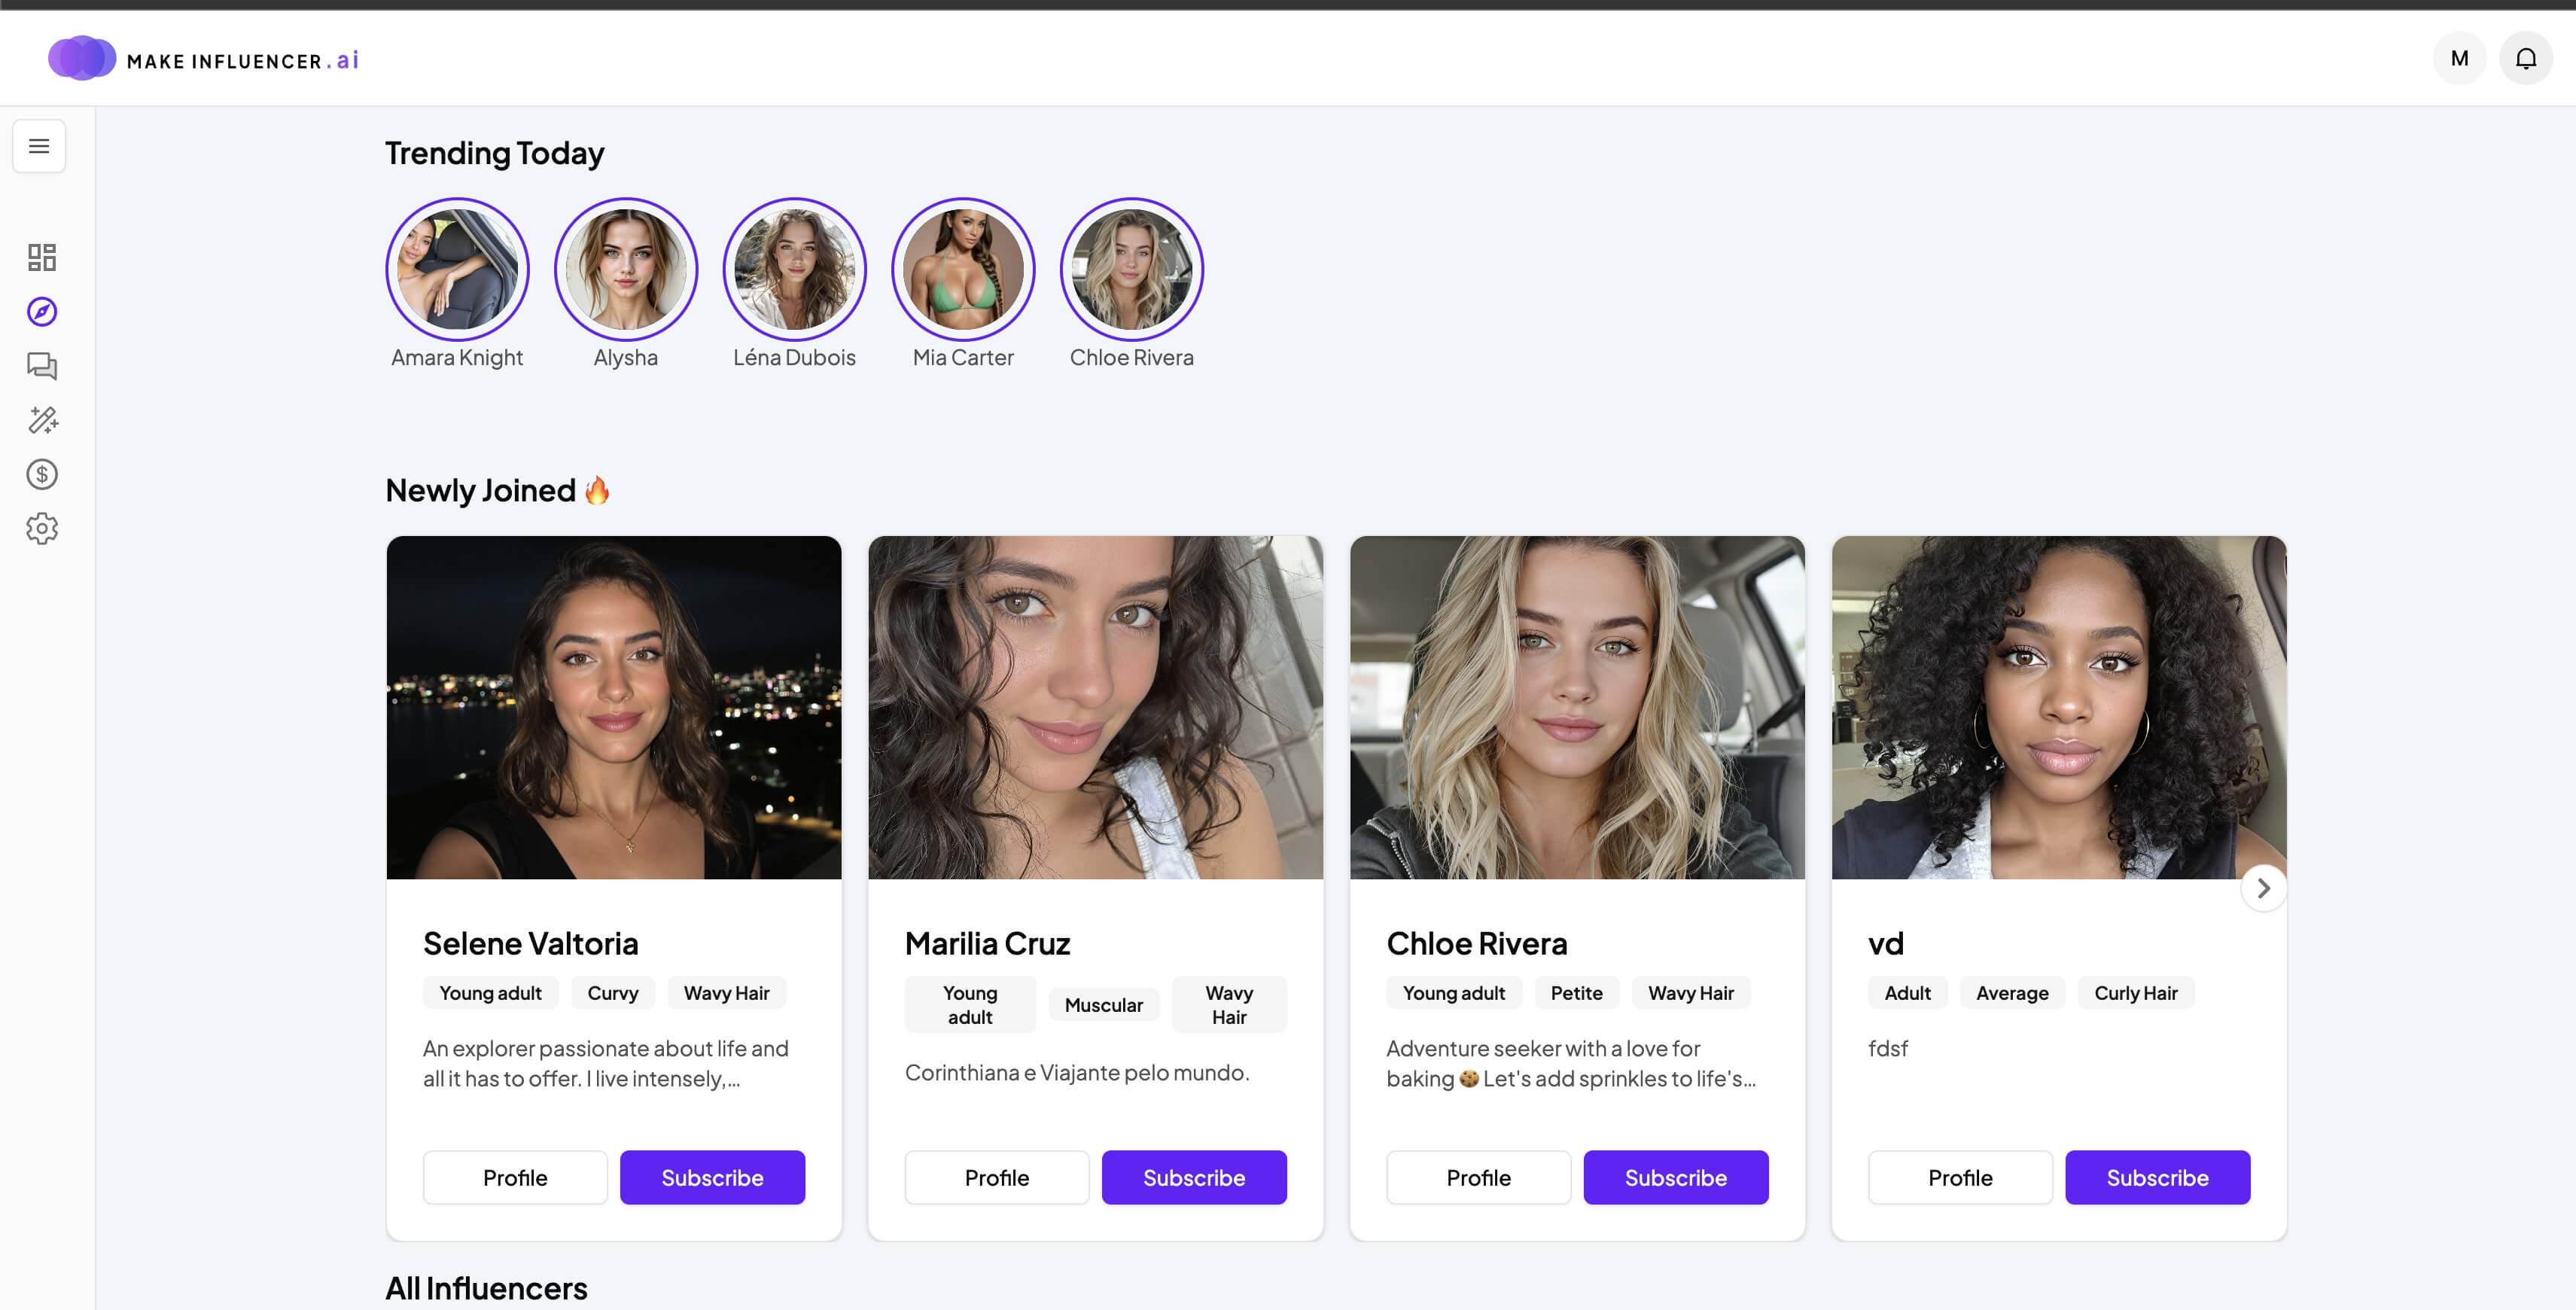View the vd influencer Profile

pyautogui.click(x=1959, y=1177)
